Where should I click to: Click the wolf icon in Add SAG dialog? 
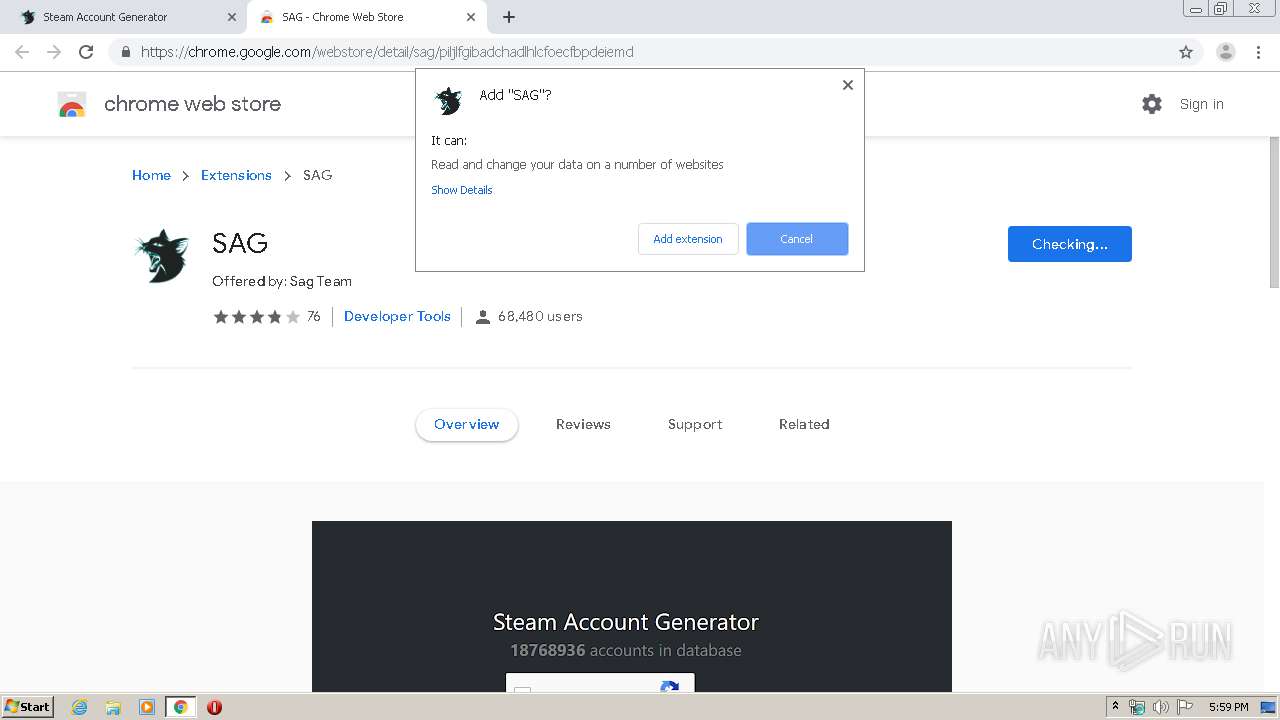(x=448, y=100)
